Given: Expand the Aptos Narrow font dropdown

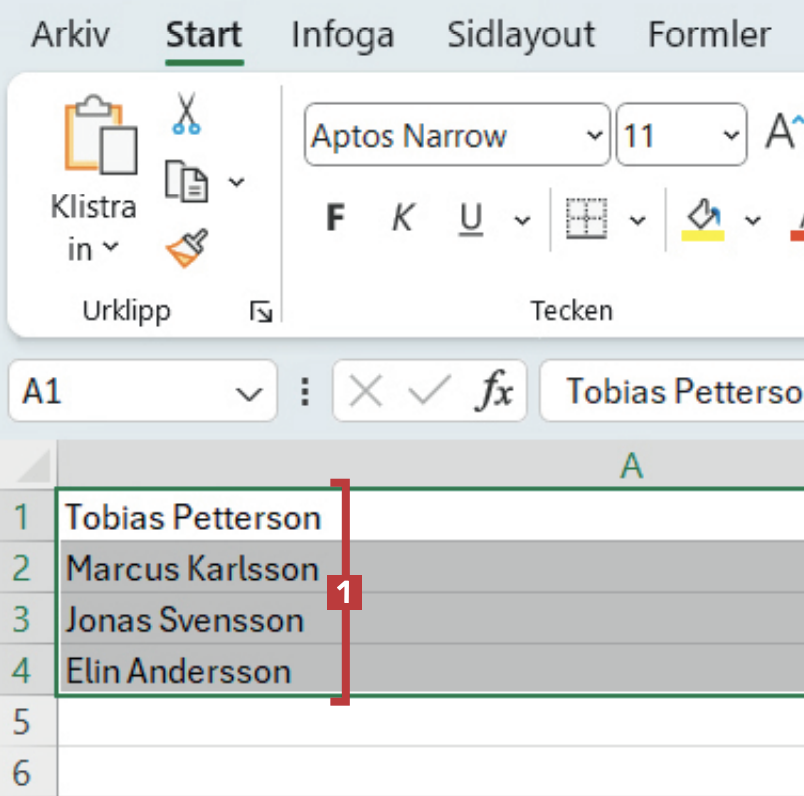Looking at the screenshot, I should click(x=595, y=135).
